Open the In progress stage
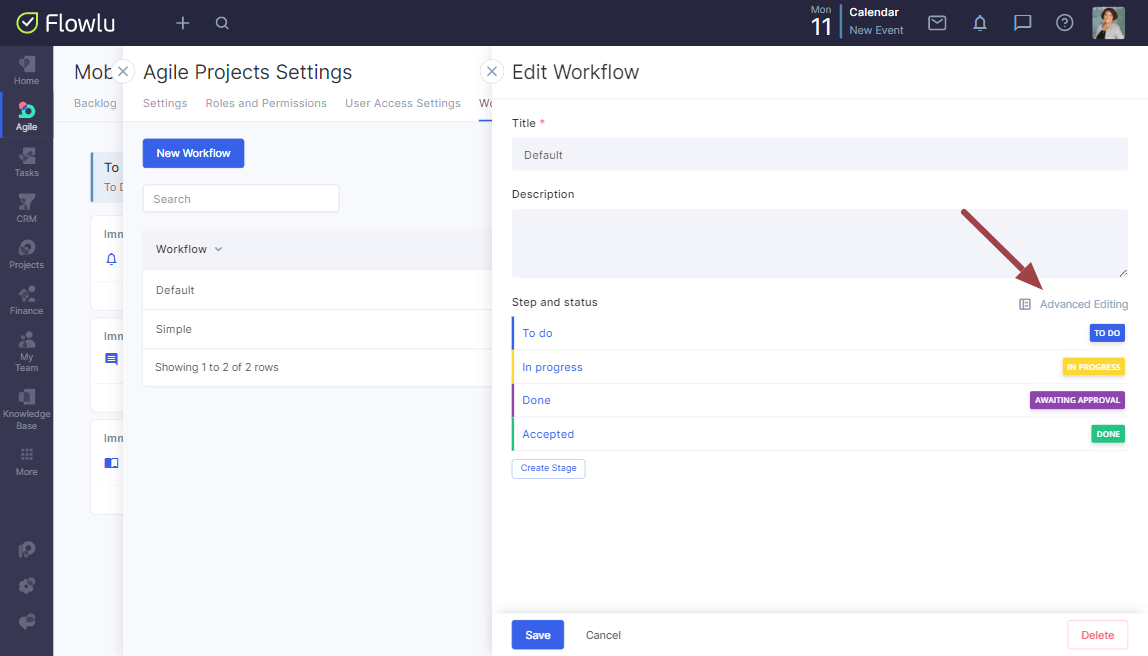 552,367
